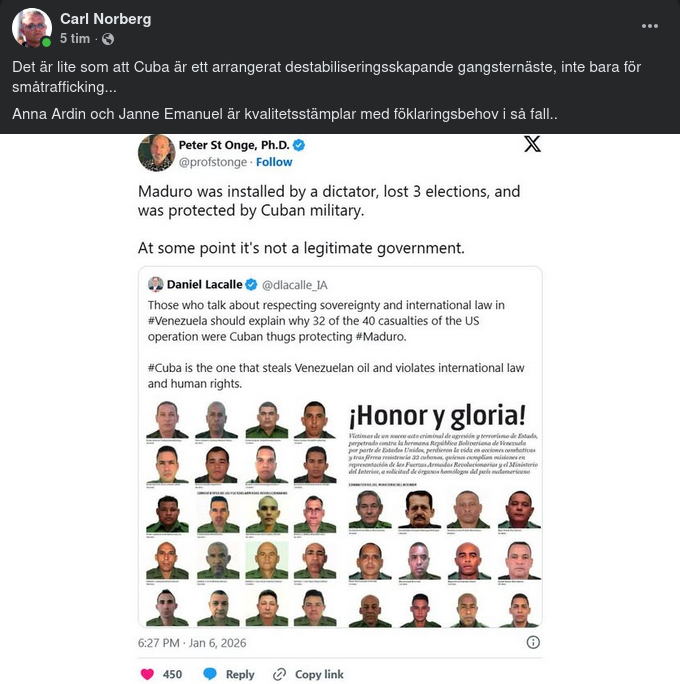The width and height of the screenshot is (680, 684).
Task: Open the @dlacalle_IA handle
Action: click(294, 285)
